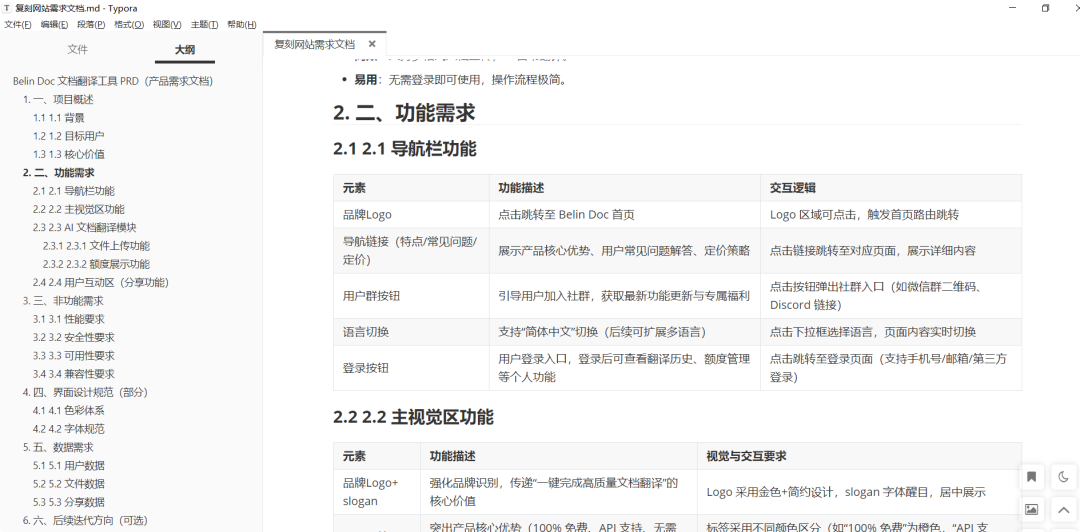Close the 复刻网站需求文档 tab
This screenshot has width=1080, height=532.
(x=372, y=44)
